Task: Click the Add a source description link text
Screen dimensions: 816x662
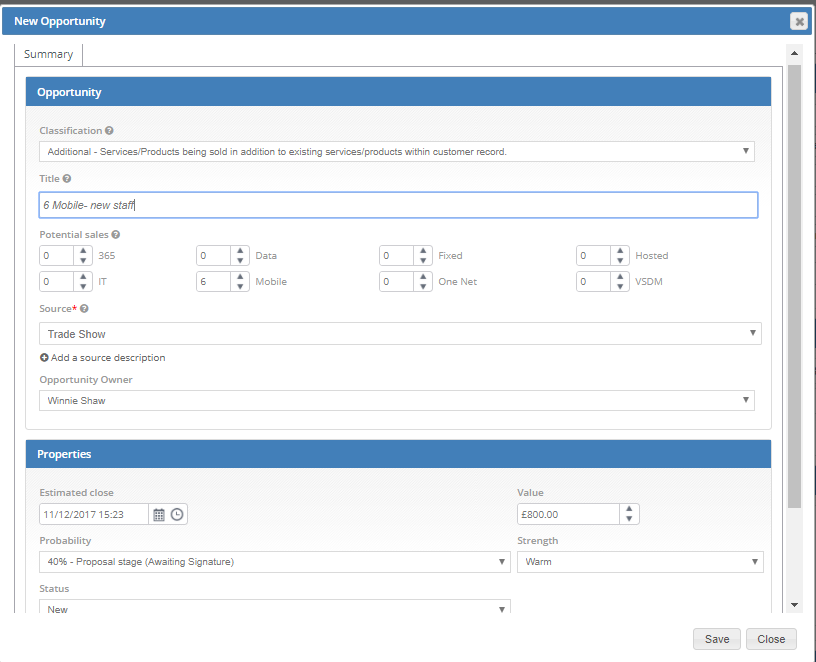Action: [x=108, y=358]
